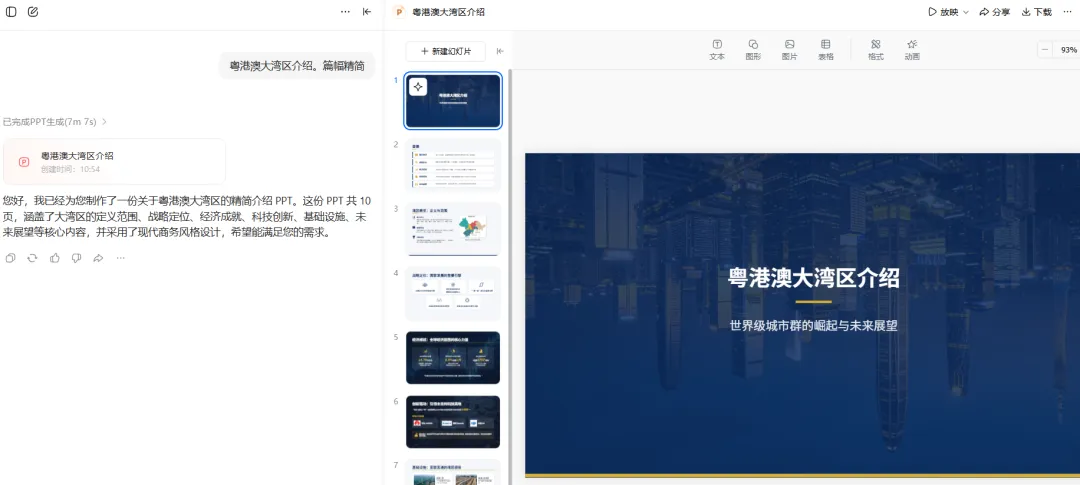
Task: Open the 粤港澳大湾区介绍 PPT file card
Action: [x=114, y=161]
